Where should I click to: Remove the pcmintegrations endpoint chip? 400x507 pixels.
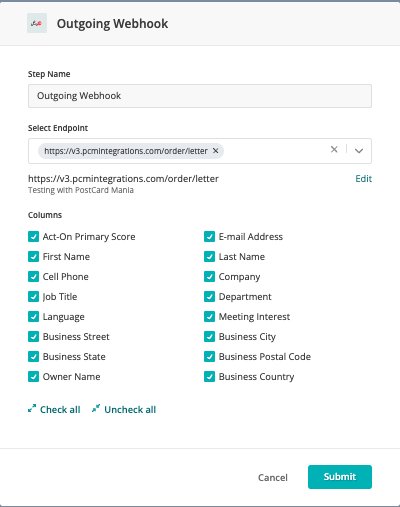(x=216, y=151)
